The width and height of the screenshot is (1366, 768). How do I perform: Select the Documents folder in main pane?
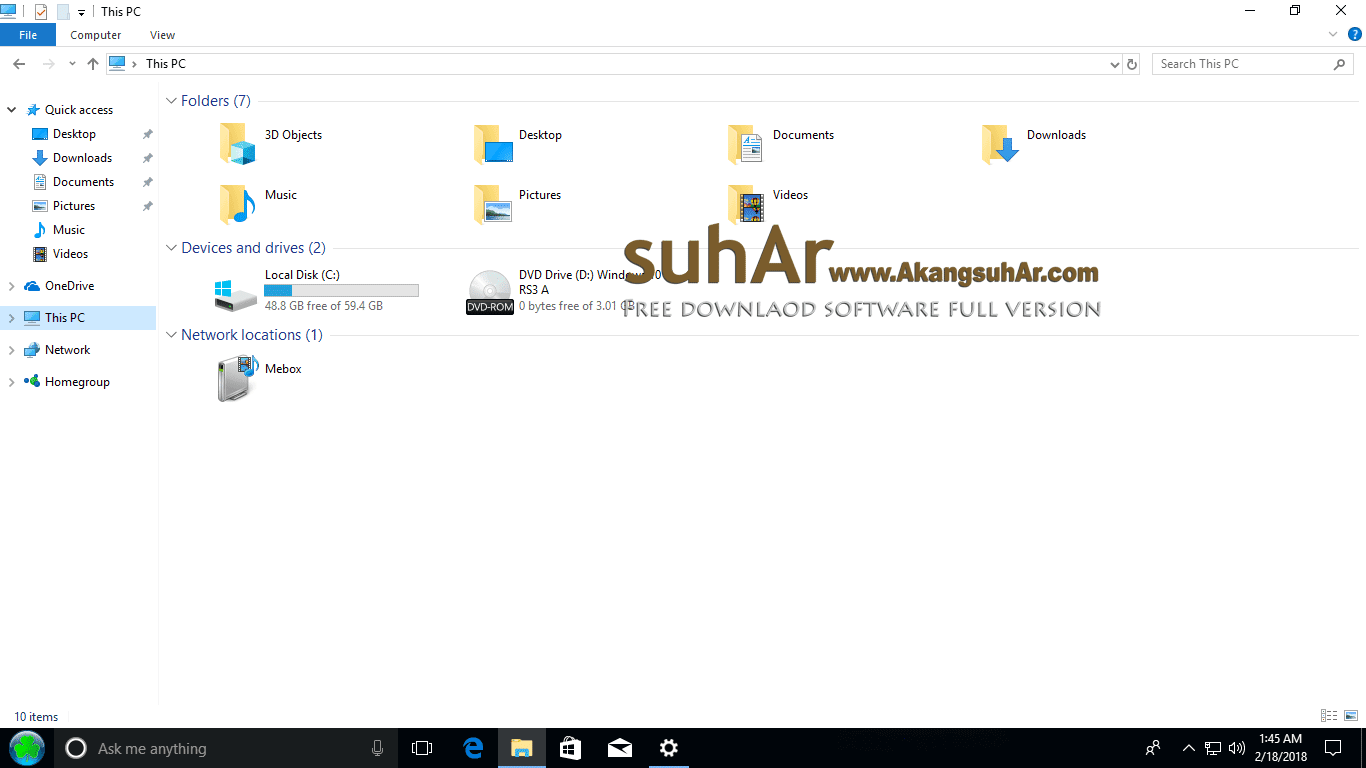pyautogui.click(x=782, y=144)
